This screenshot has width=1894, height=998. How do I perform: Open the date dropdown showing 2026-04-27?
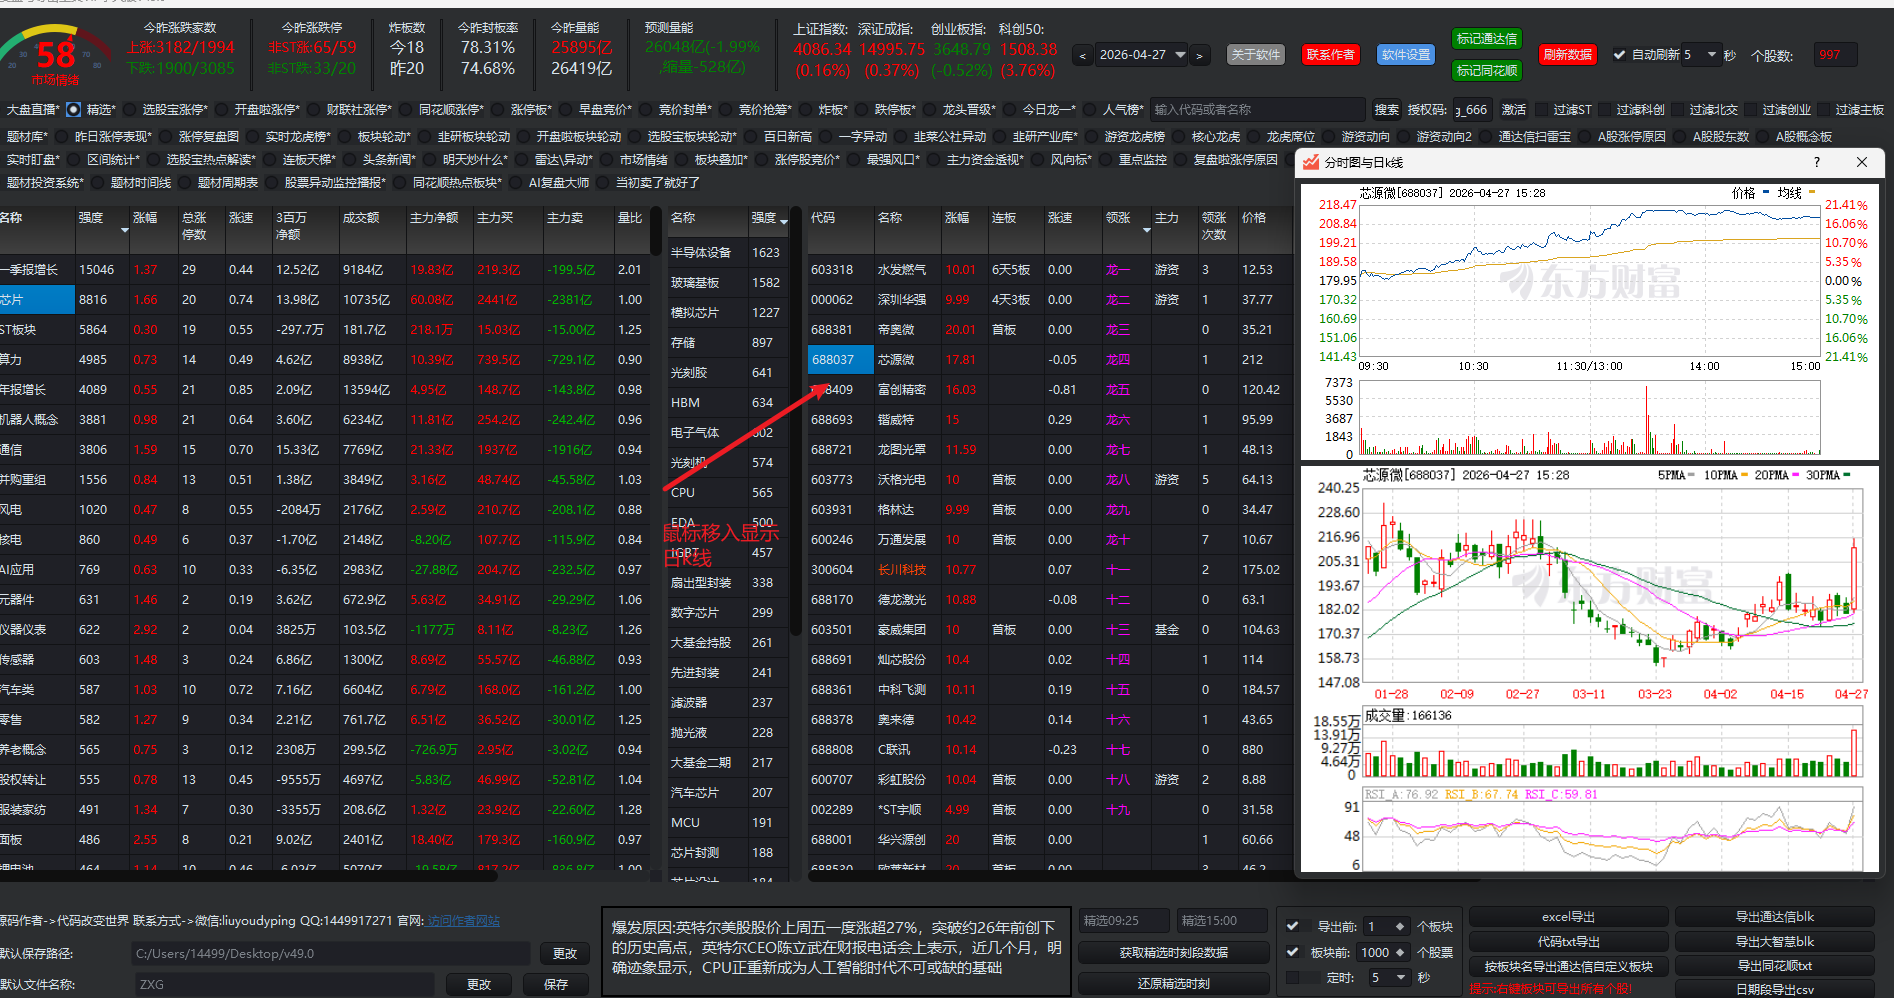1180,55
